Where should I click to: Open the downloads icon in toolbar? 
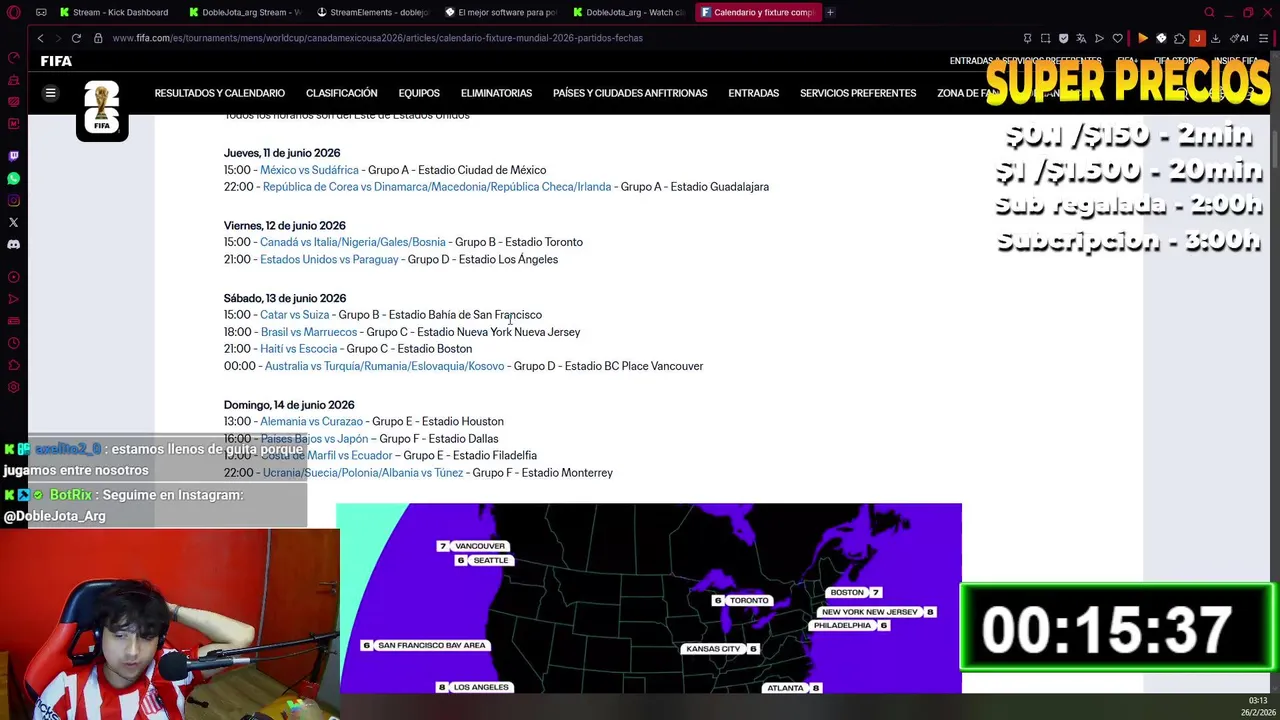[1215, 38]
